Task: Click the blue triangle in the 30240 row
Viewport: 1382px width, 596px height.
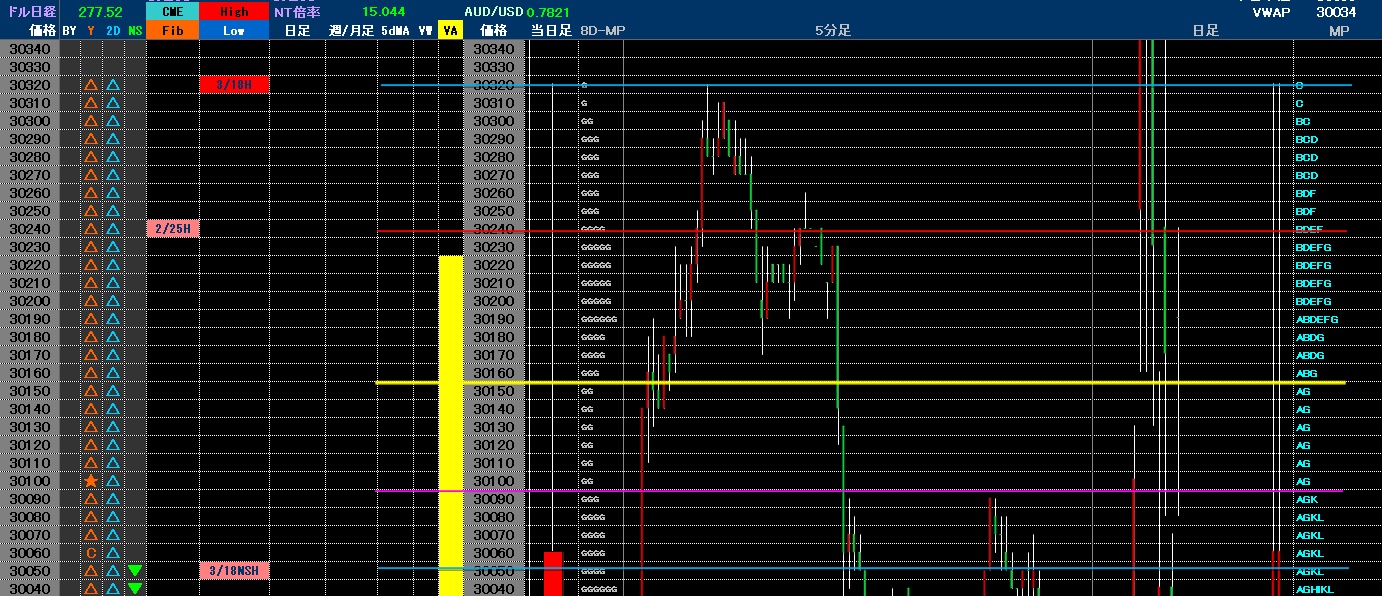Action: pos(113,229)
